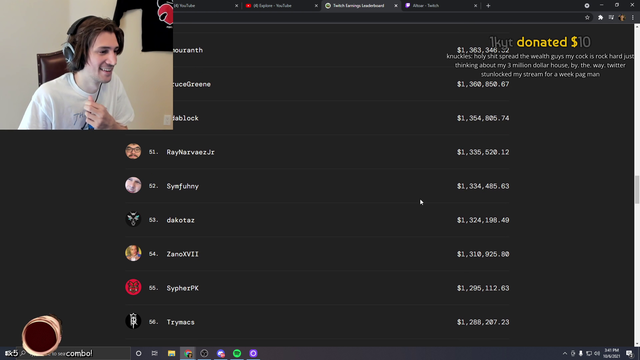Open the Windows notification center icon
The image size is (640, 360).
[629, 353]
